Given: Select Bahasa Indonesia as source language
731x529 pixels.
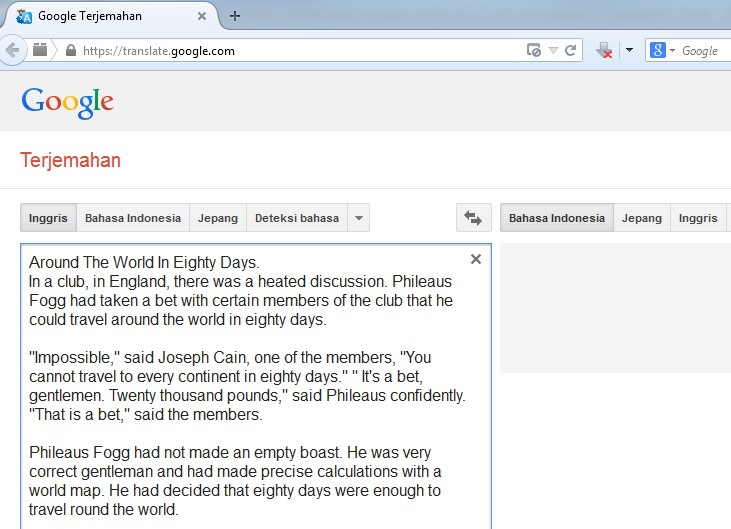Looking at the screenshot, I should click(x=133, y=218).
